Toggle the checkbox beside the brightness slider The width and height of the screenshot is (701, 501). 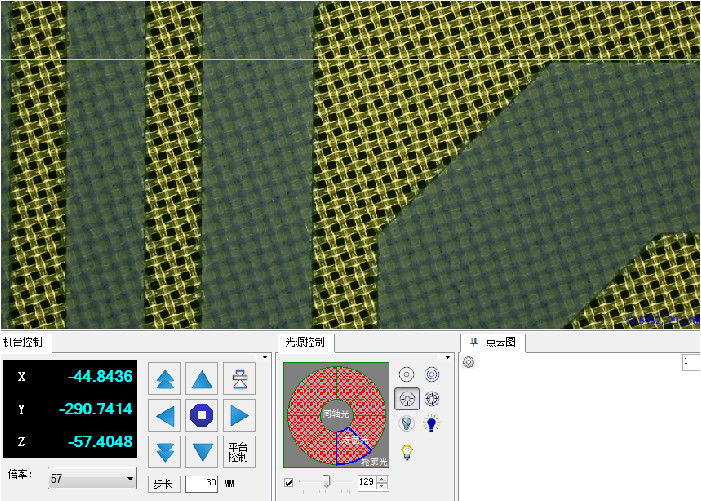pyautogui.click(x=289, y=483)
